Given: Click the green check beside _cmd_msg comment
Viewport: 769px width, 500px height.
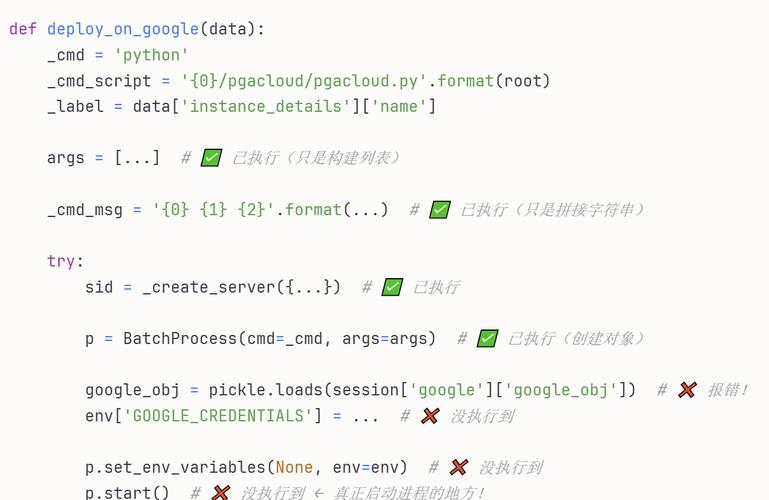Looking at the screenshot, I should click(440, 210).
